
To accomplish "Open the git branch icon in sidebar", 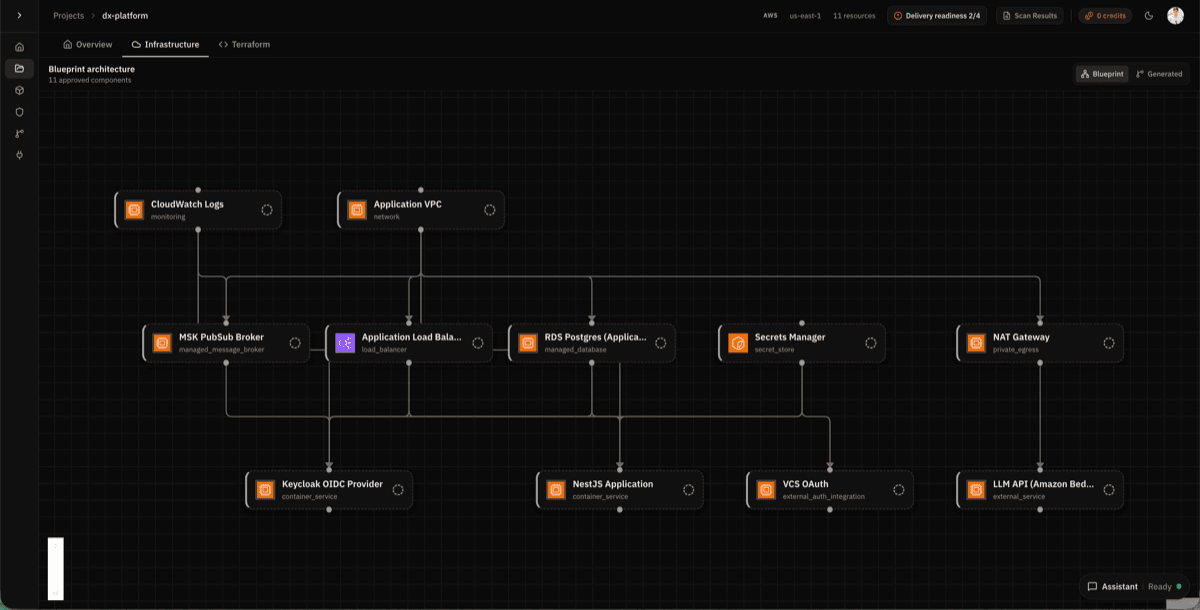I will click(x=19, y=133).
